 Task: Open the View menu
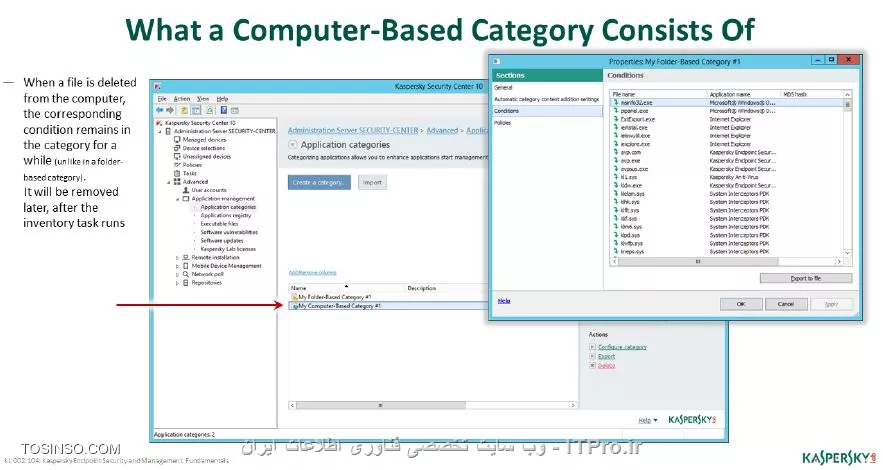203,99
